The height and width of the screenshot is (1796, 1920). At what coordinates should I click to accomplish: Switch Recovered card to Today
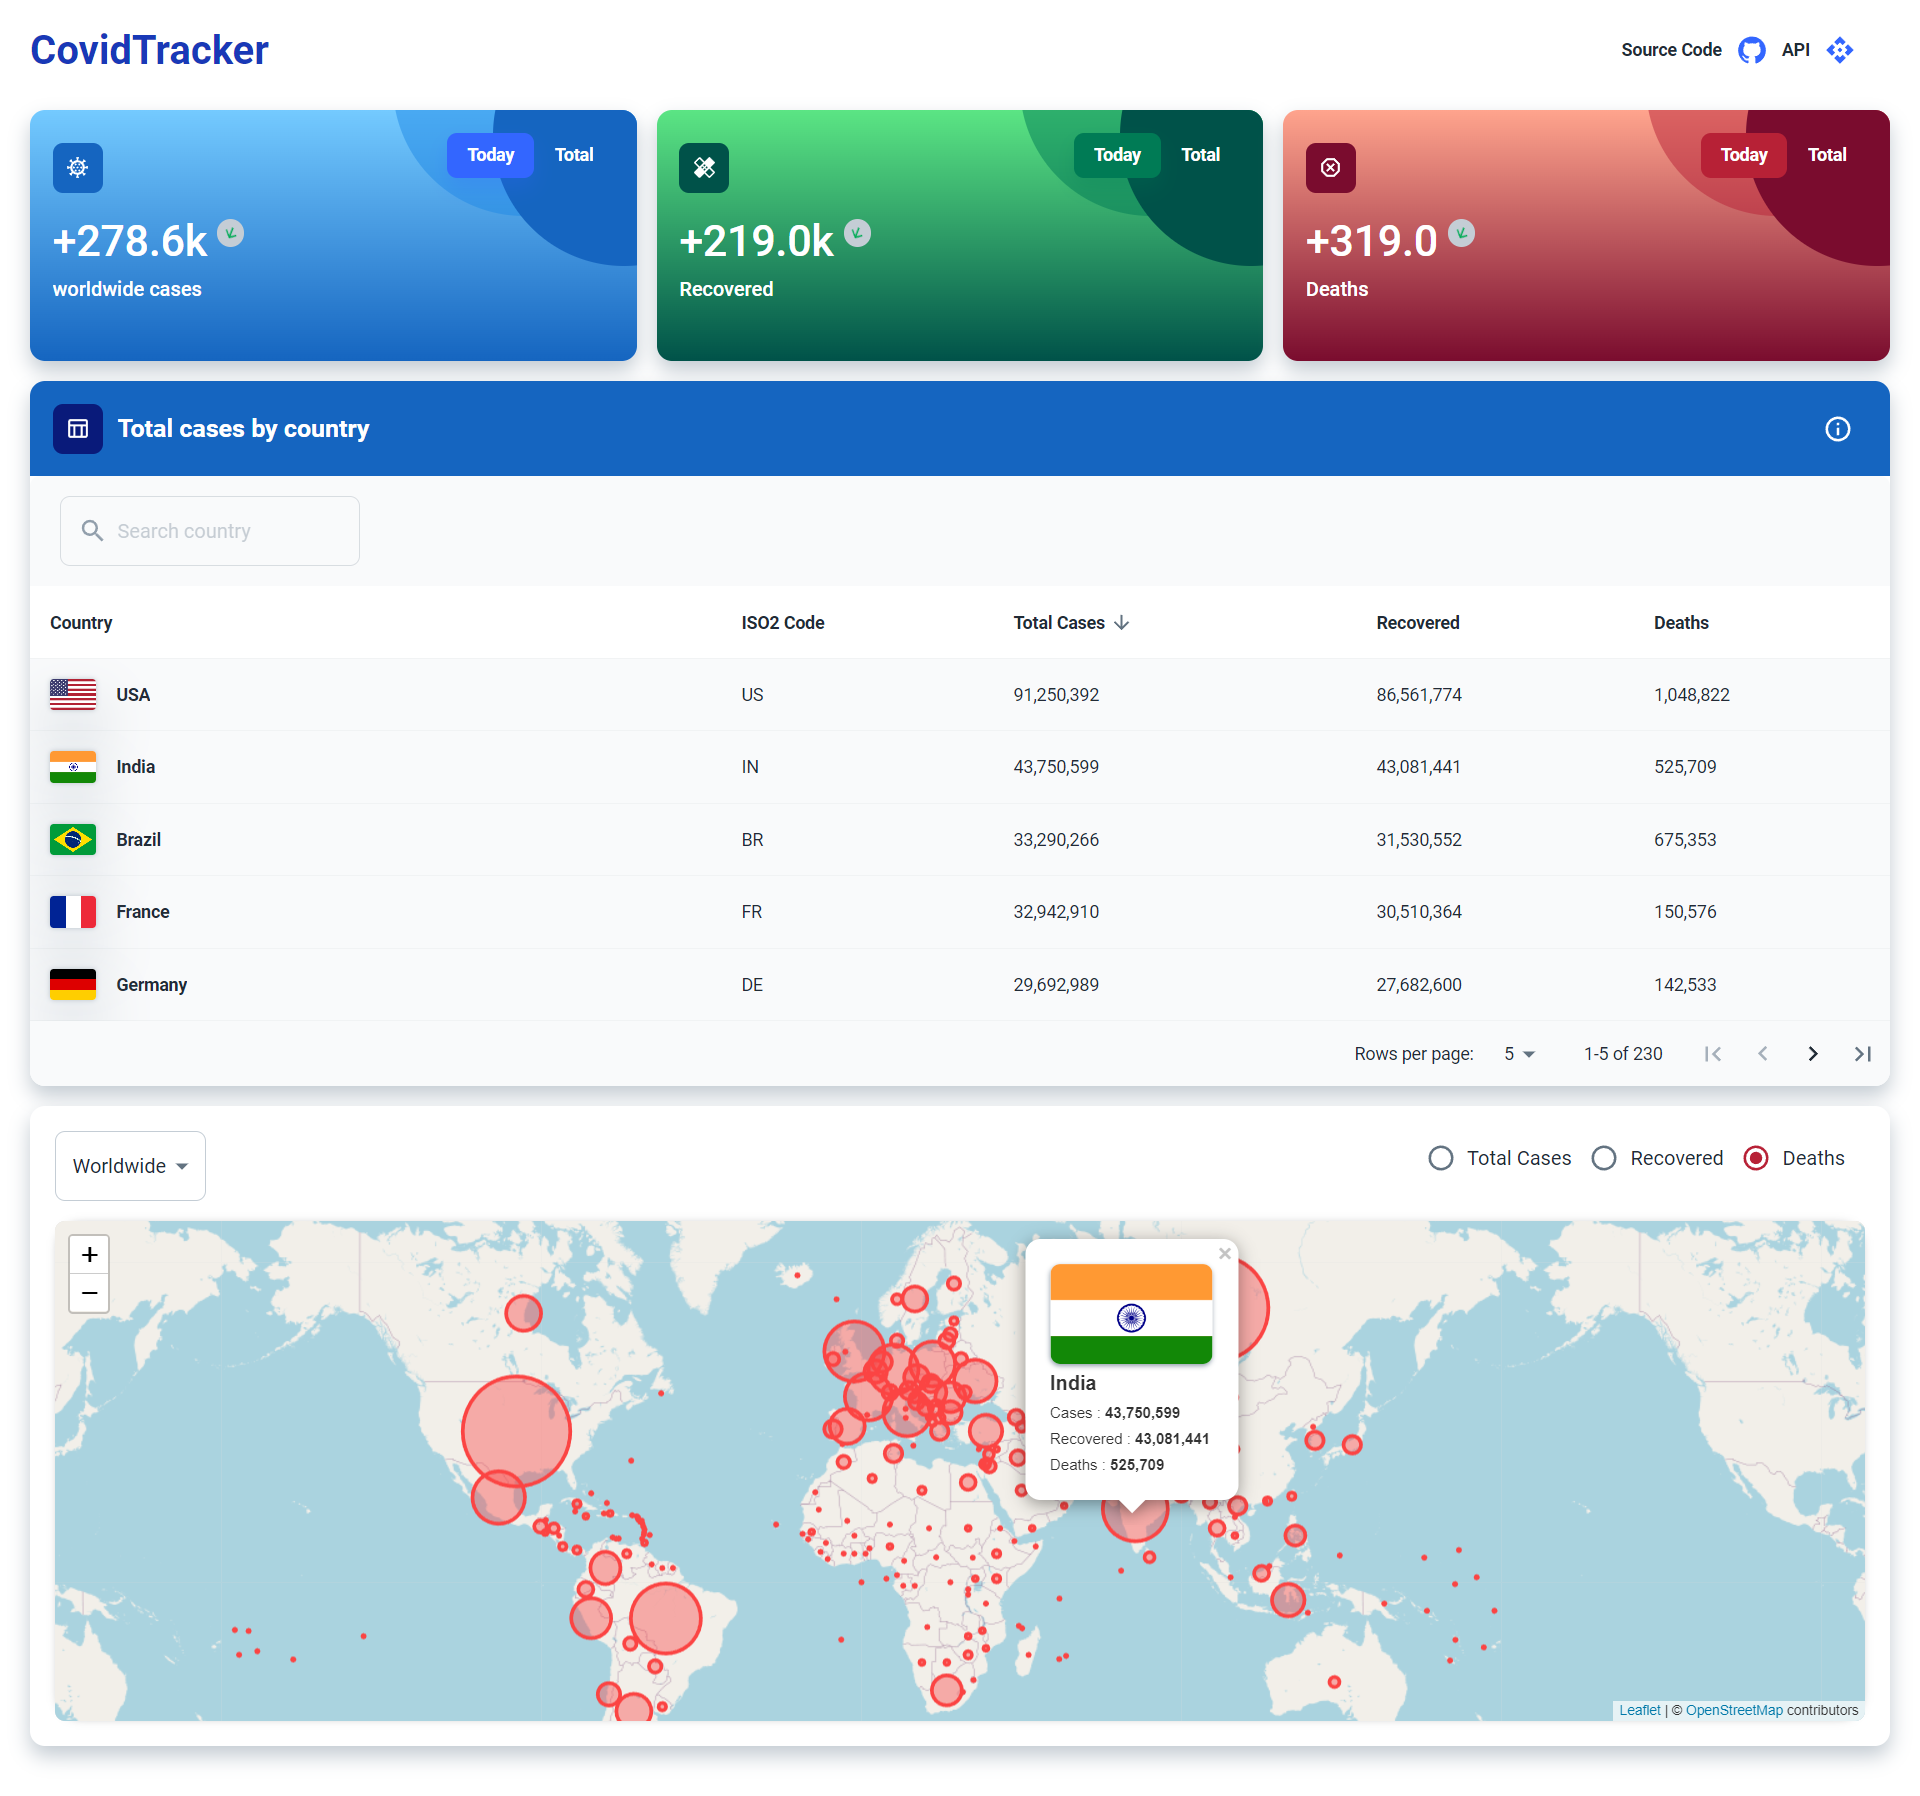(1117, 155)
